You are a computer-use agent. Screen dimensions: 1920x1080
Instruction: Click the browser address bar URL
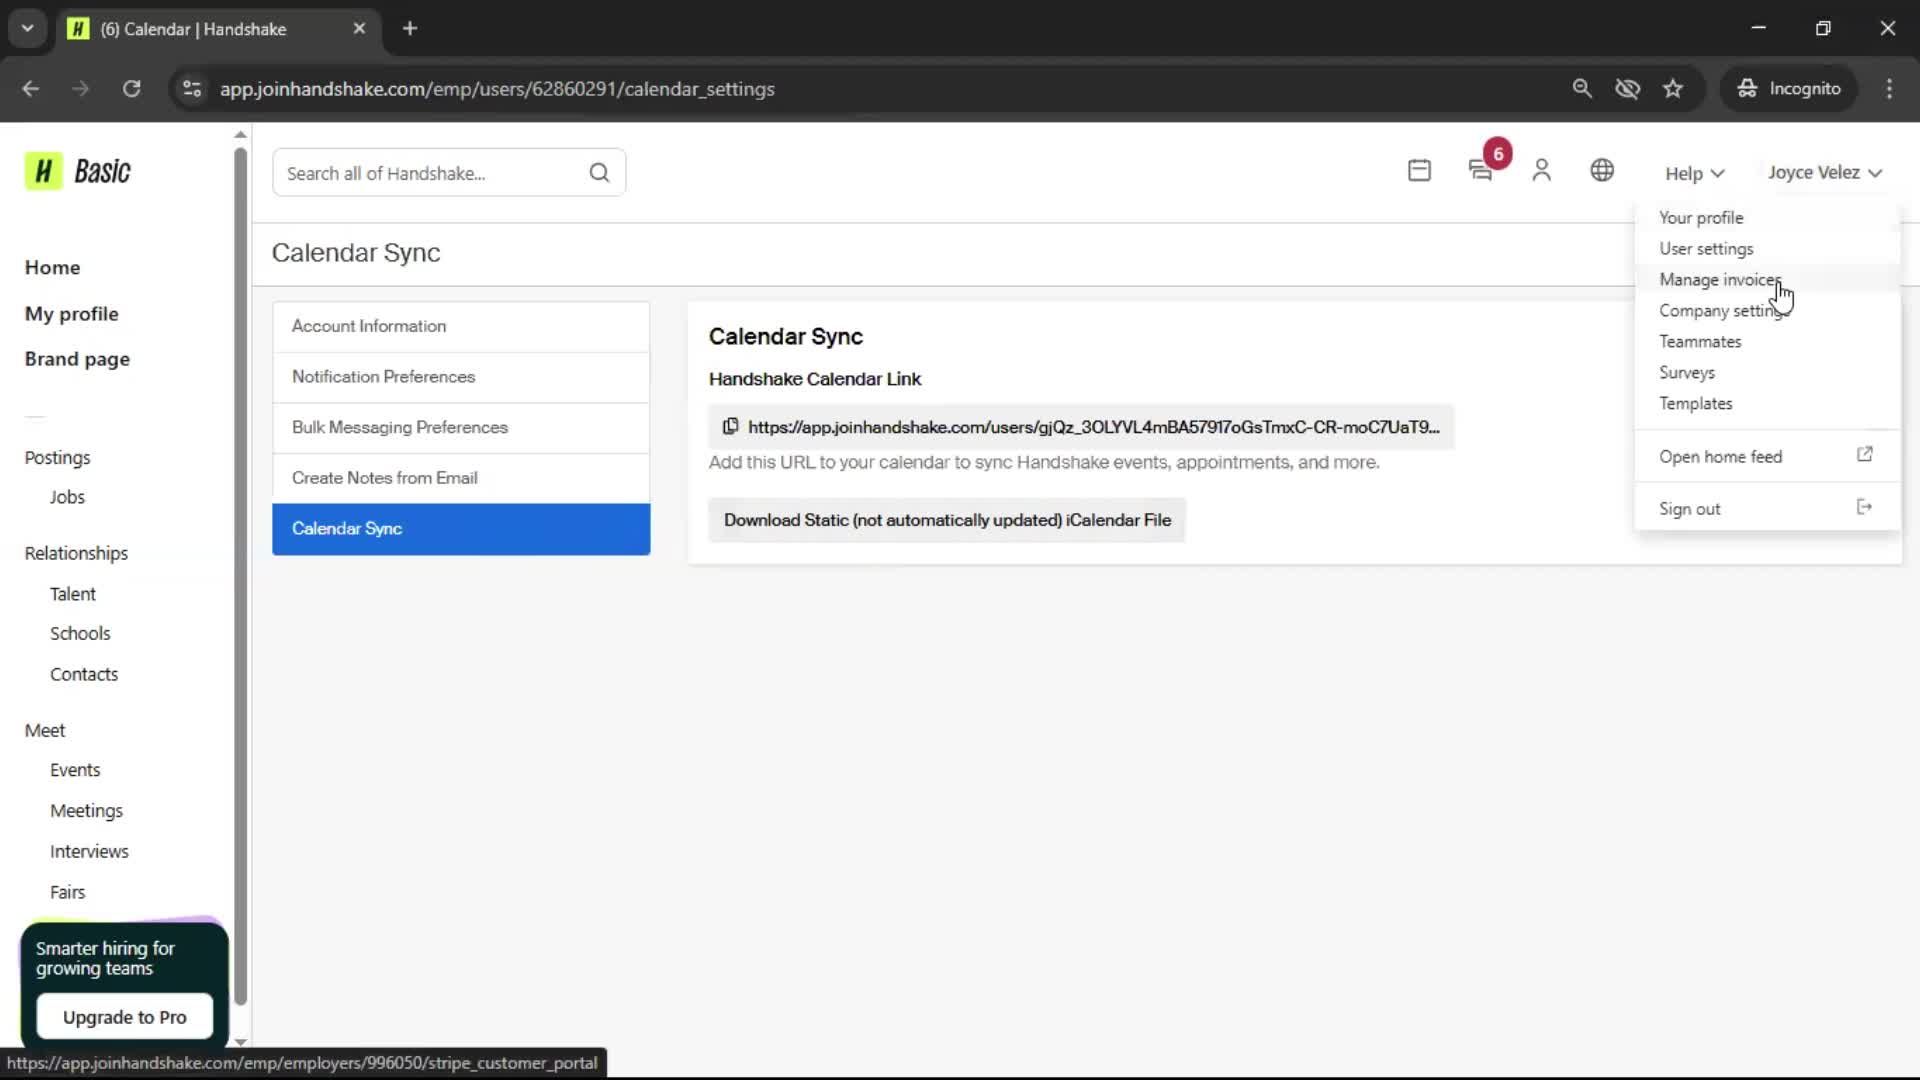click(x=497, y=89)
